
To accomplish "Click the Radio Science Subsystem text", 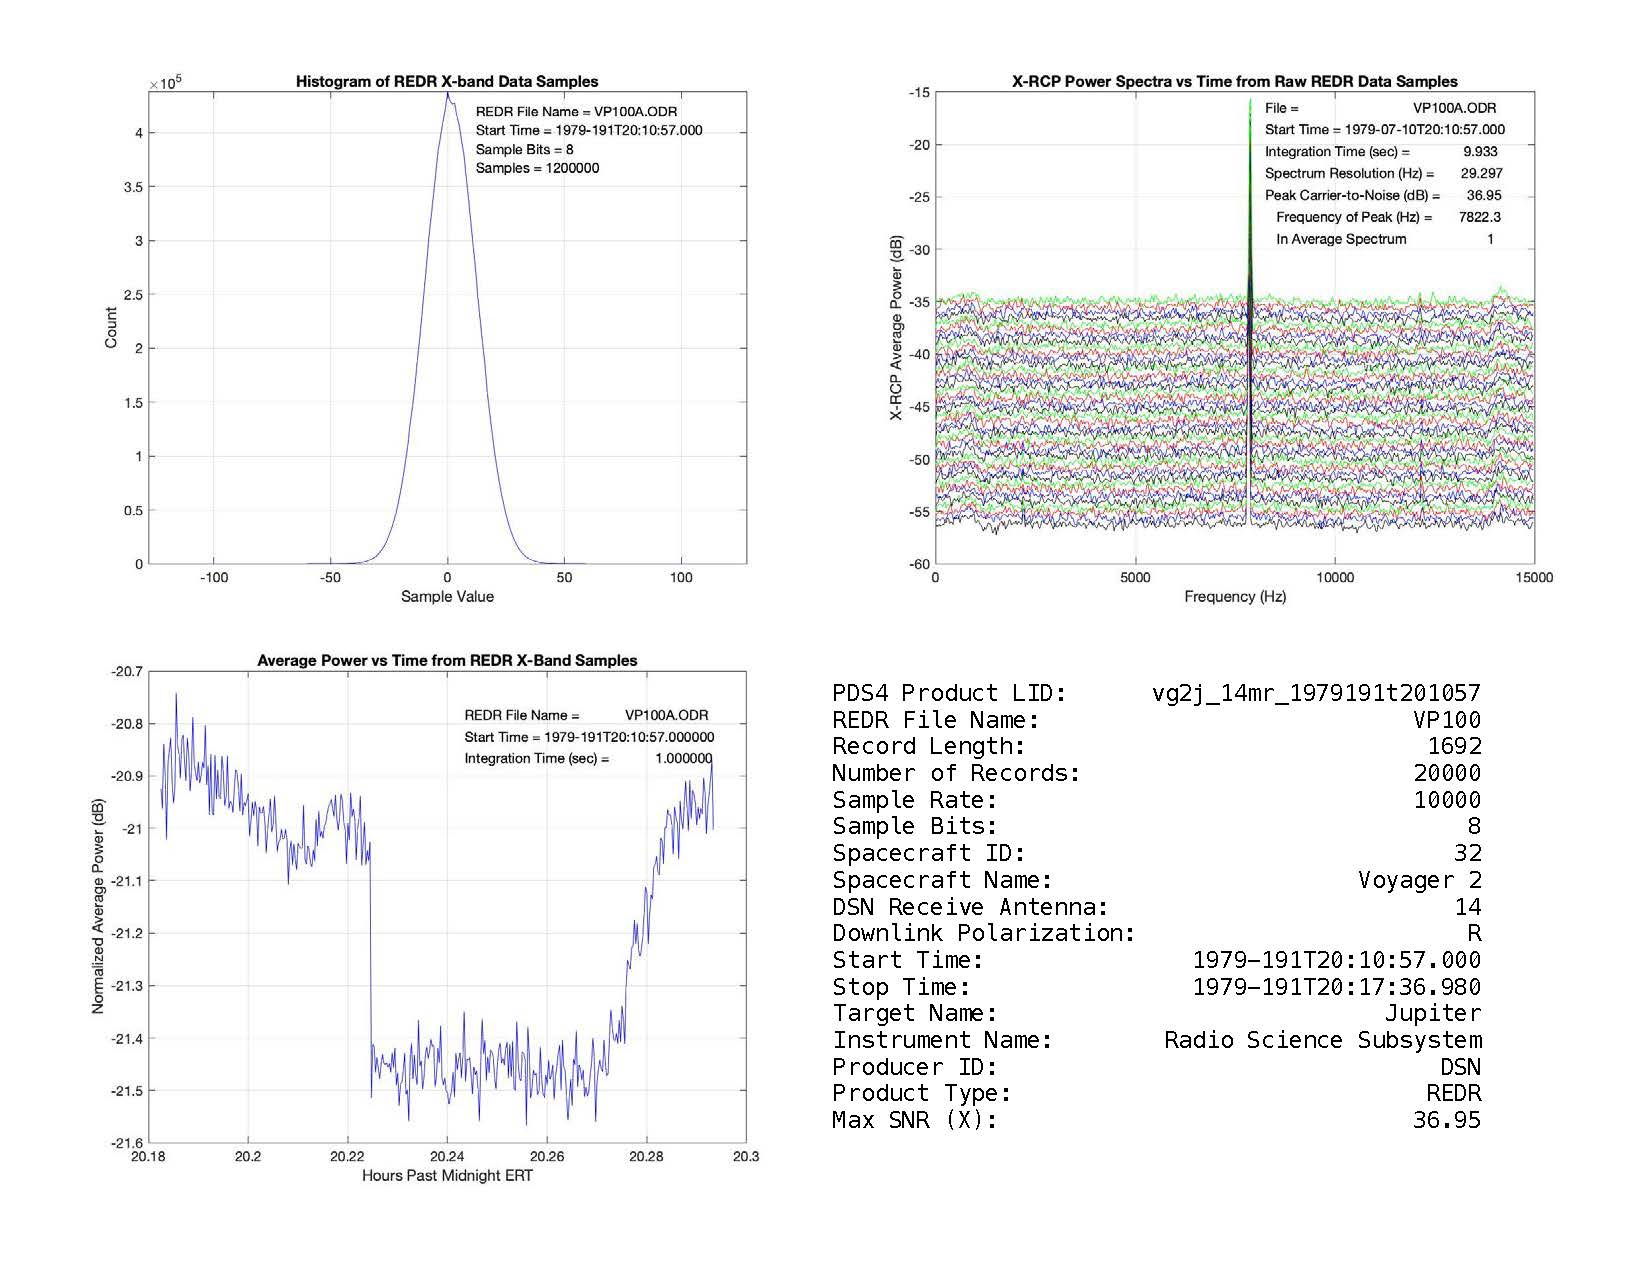I will [1322, 1040].
